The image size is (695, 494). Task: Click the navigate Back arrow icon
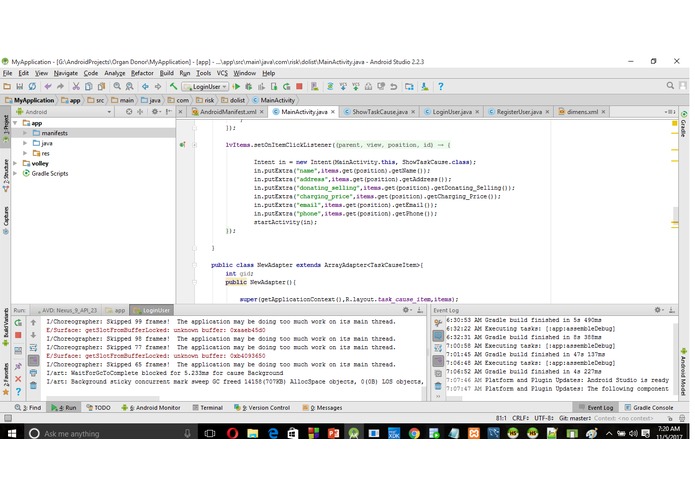coord(145,86)
